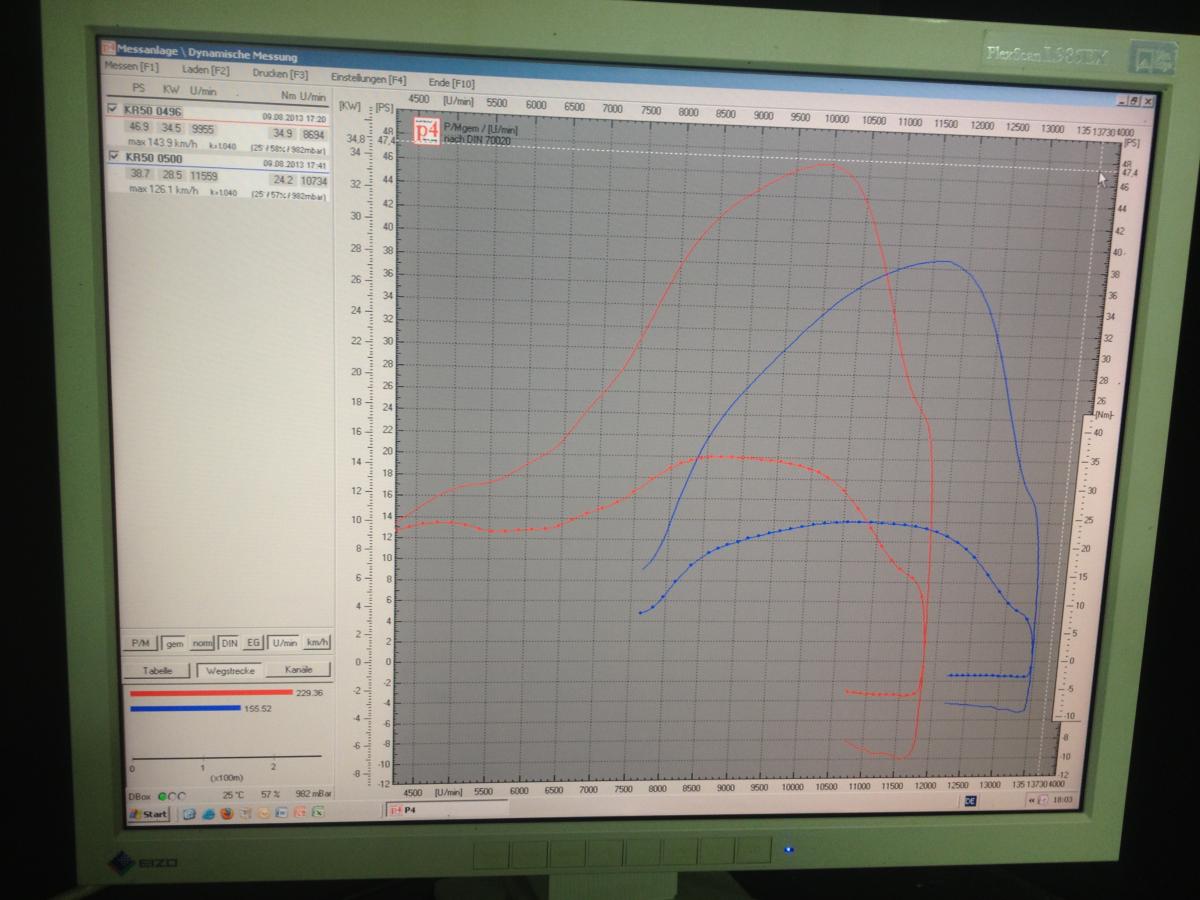The width and height of the screenshot is (1200, 900).
Task: Click the red P4 logo in chart
Action: pos(427,130)
